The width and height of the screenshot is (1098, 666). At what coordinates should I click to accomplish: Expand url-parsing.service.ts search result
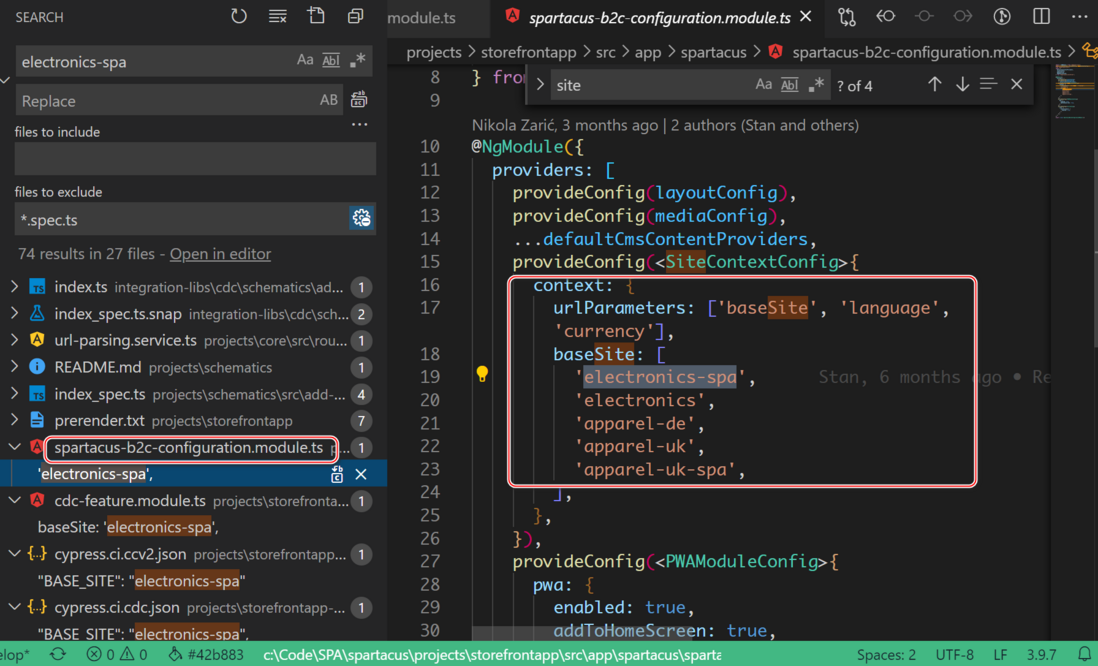tap(15, 340)
